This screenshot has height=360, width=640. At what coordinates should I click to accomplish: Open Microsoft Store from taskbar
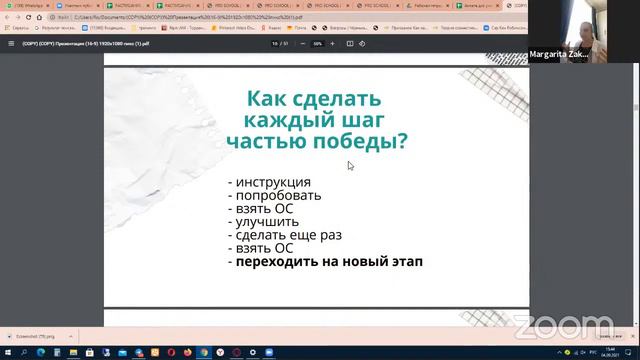[x=90, y=352]
